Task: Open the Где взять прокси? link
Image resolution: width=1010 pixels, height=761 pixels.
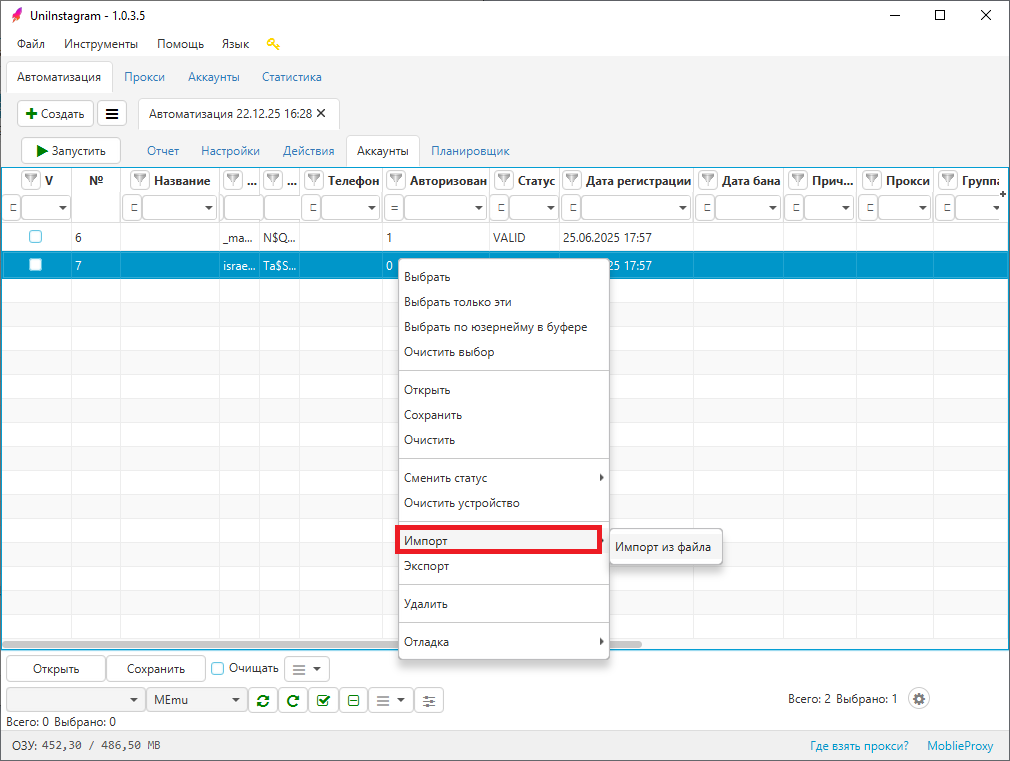Action: pos(859,746)
